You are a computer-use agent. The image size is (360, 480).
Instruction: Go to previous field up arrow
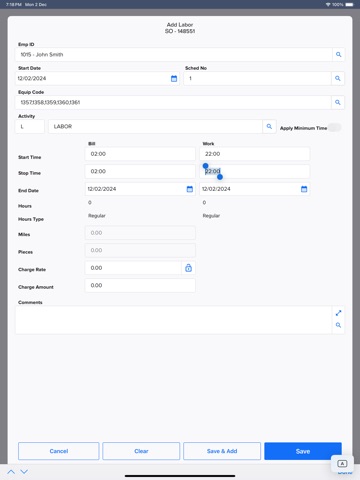click(x=11, y=472)
